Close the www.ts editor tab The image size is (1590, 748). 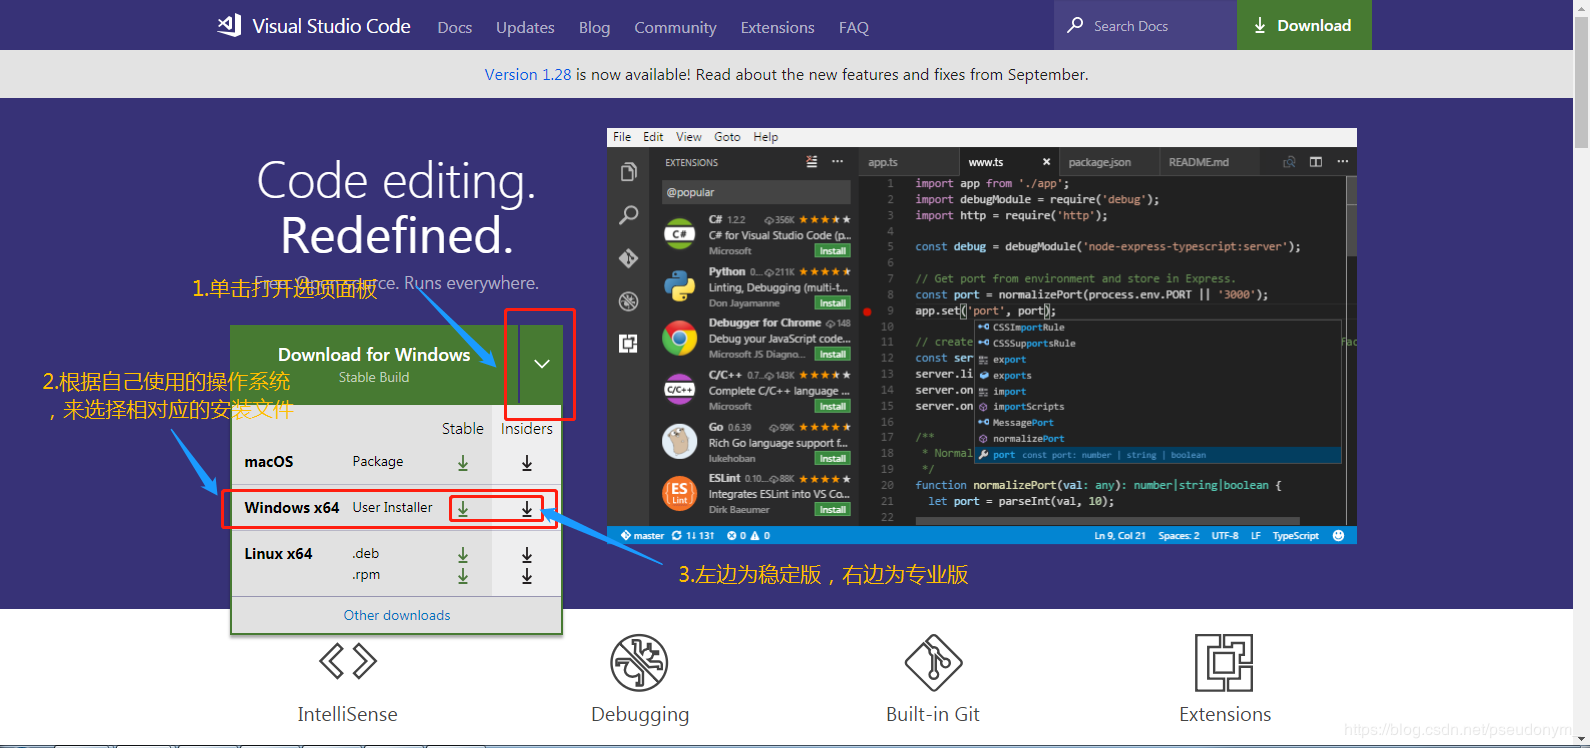click(x=1046, y=162)
